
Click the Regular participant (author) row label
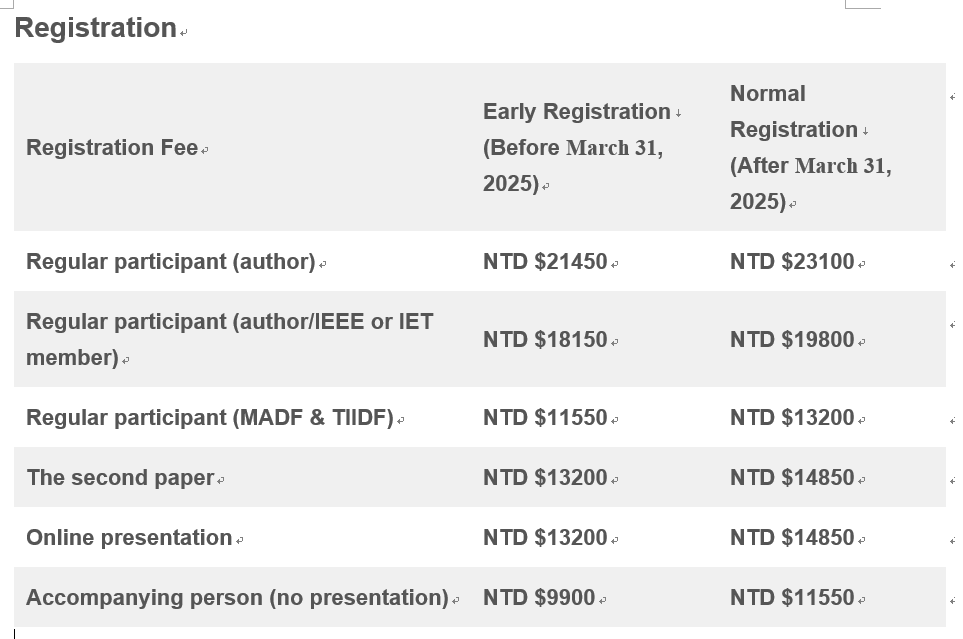pyautogui.click(x=171, y=262)
